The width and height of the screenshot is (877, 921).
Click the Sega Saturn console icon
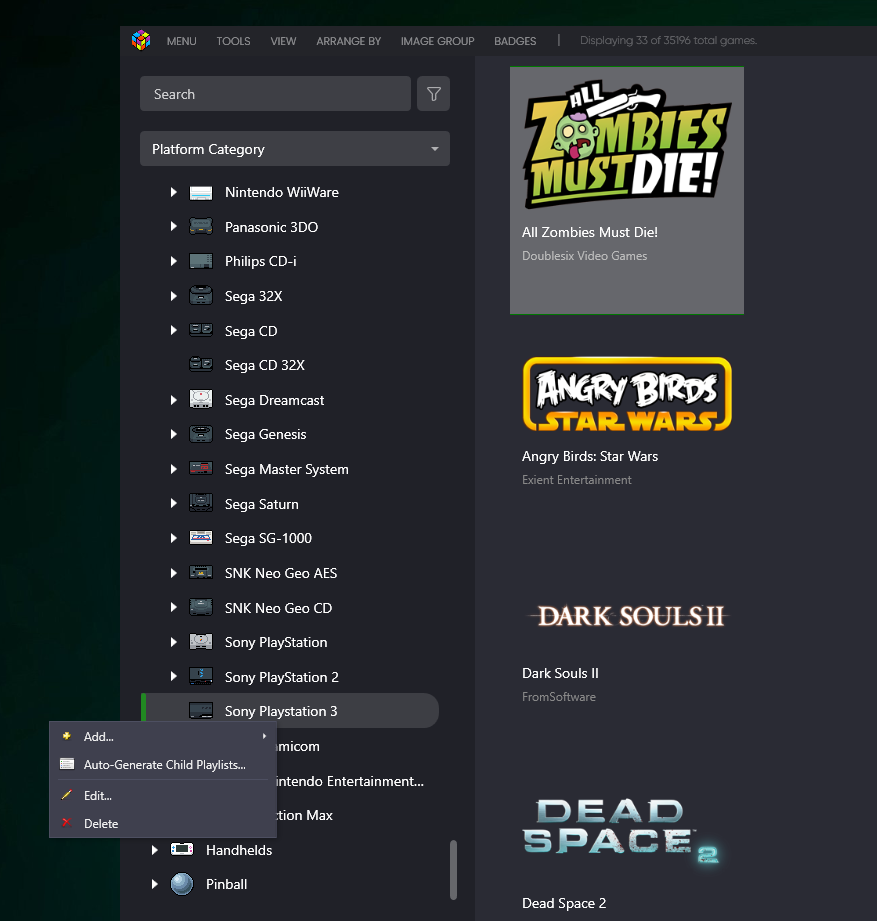coord(201,503)
